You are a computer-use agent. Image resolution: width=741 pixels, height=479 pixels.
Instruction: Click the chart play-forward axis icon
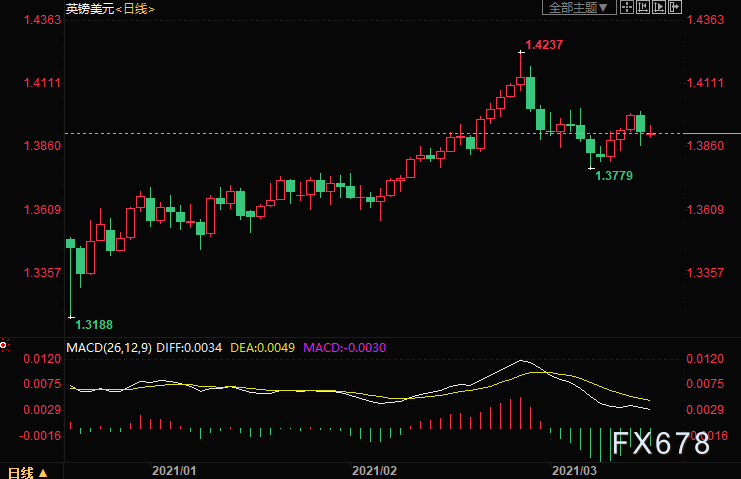[659, 7]
